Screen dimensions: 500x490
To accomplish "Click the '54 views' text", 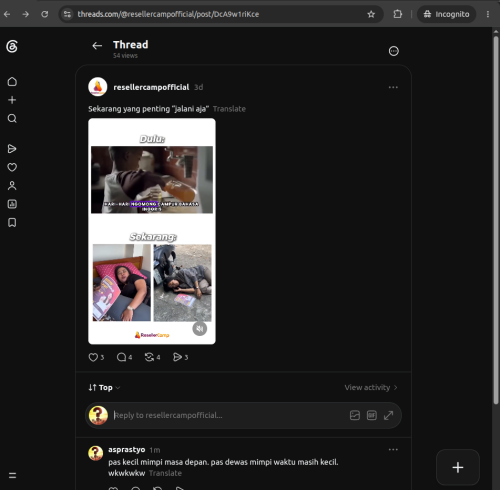I will click(125, 56).
